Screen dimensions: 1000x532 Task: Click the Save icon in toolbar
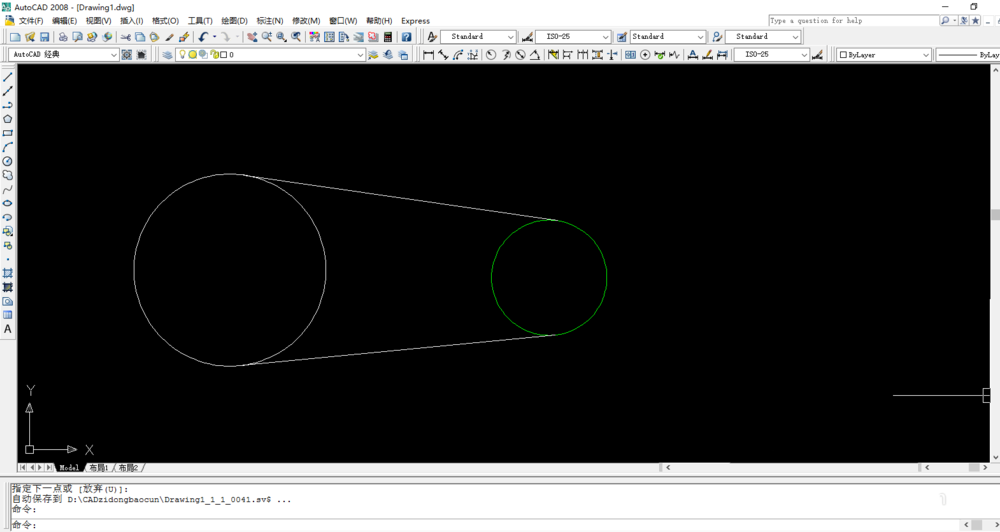coord(44,37)
